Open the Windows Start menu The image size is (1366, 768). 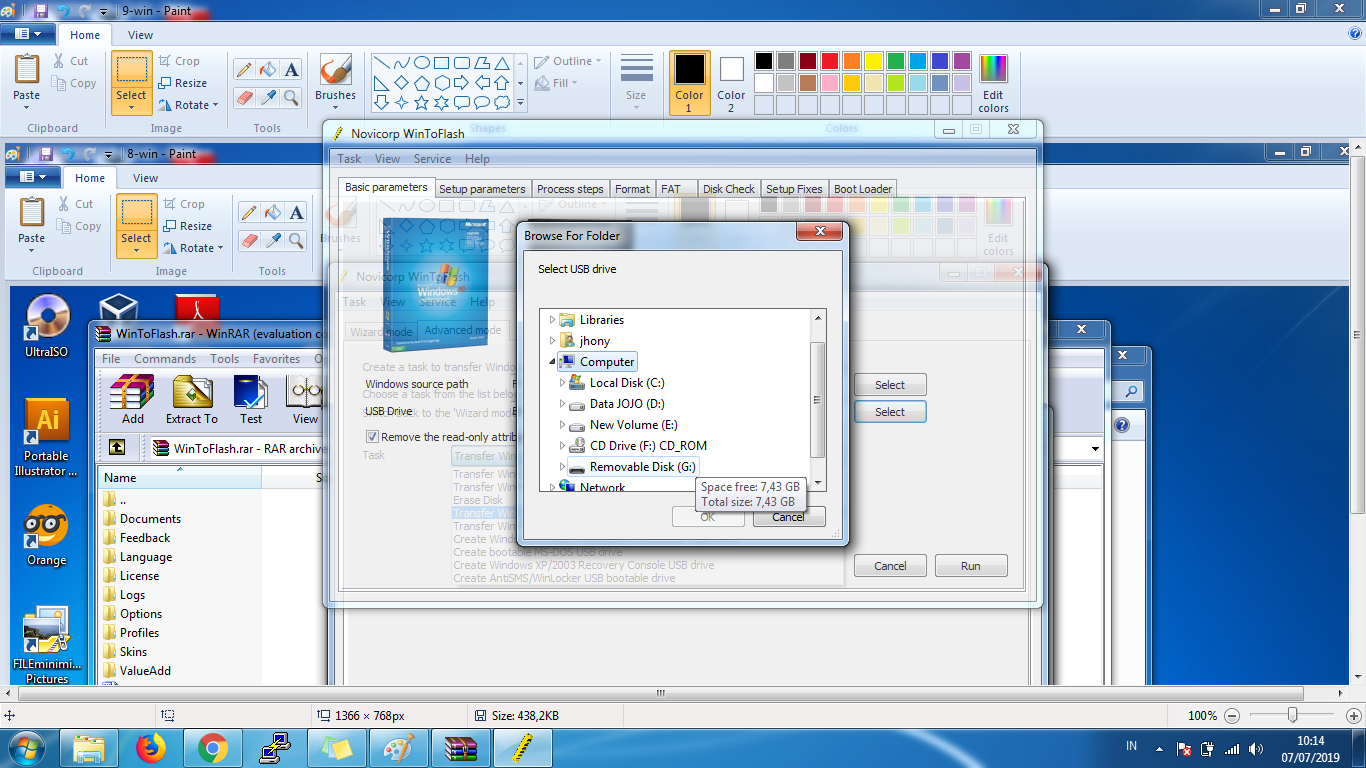pyautogui.click(x=27, y=748)
